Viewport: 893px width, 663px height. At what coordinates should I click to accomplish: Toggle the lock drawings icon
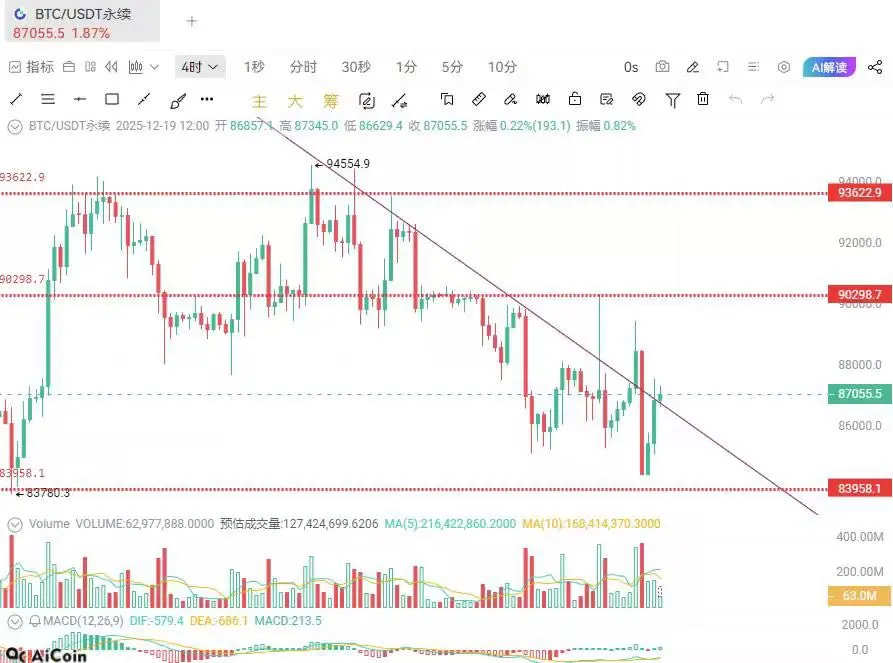[x=575, y=99]
